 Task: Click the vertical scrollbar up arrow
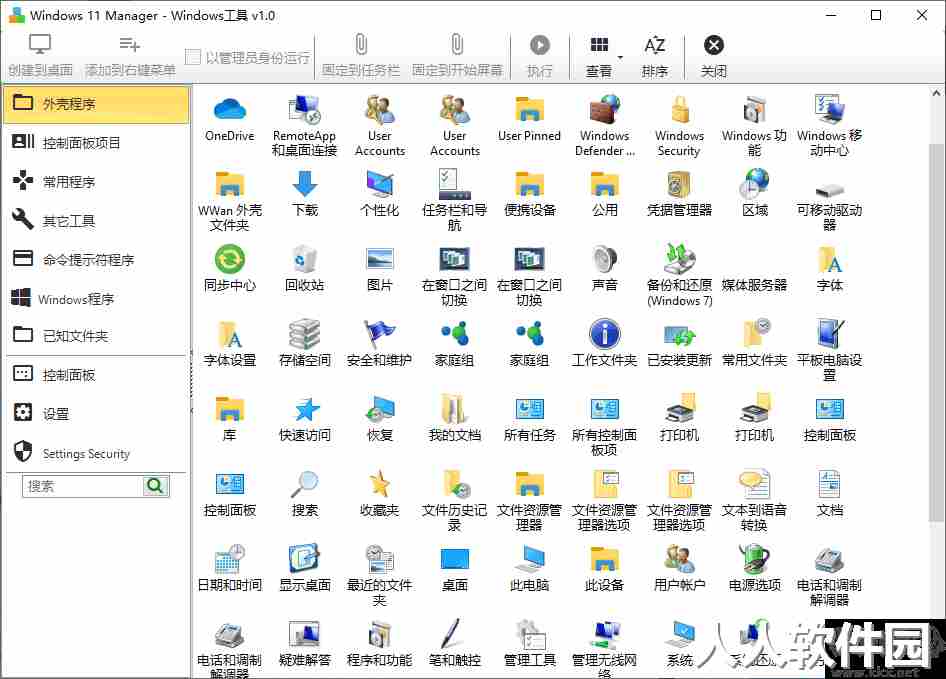coord(936,93)
